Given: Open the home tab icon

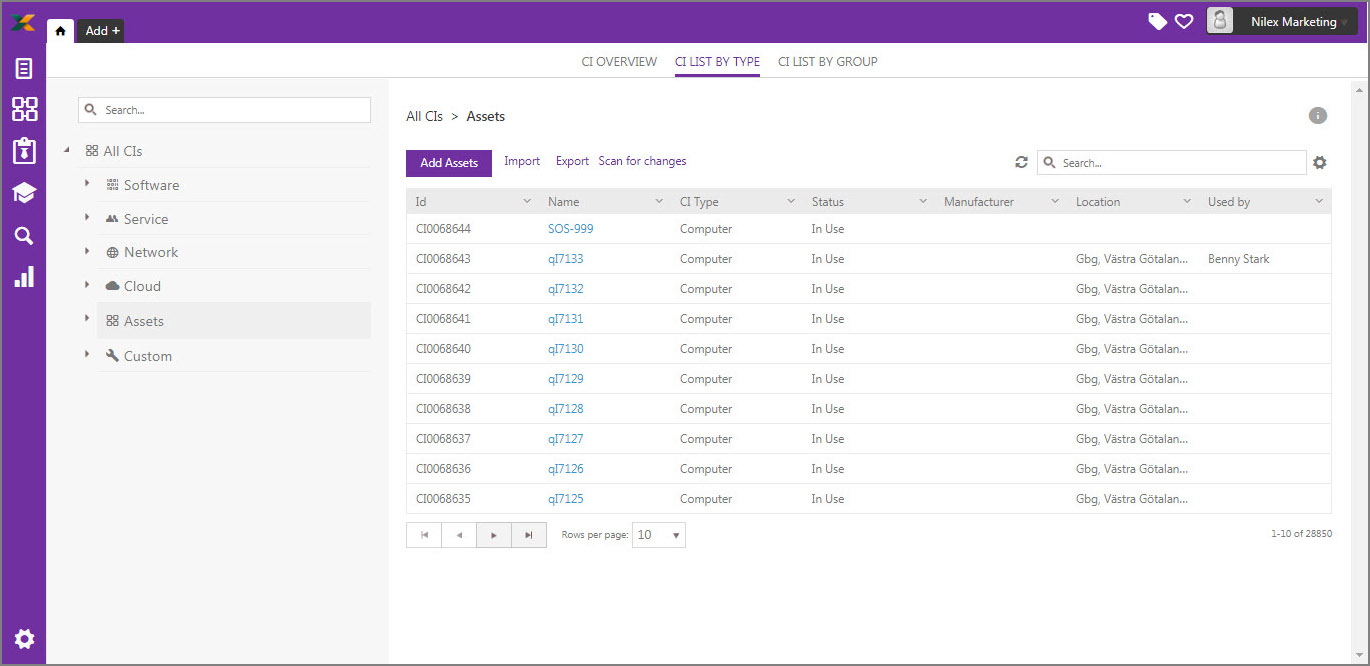Looking at the screenshot, I should [x=60, y=31].
